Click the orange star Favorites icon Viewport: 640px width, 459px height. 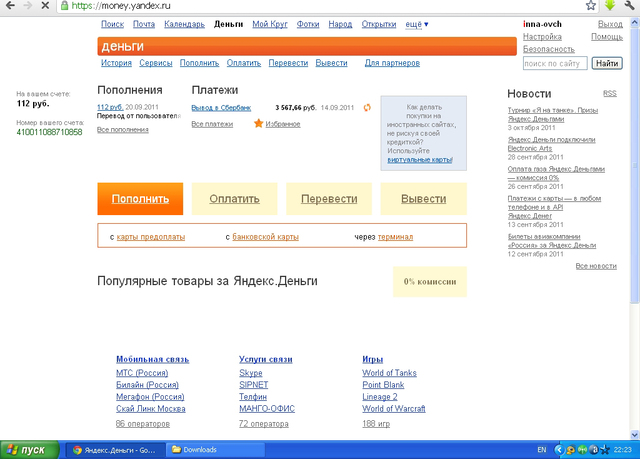coord(258,123)
